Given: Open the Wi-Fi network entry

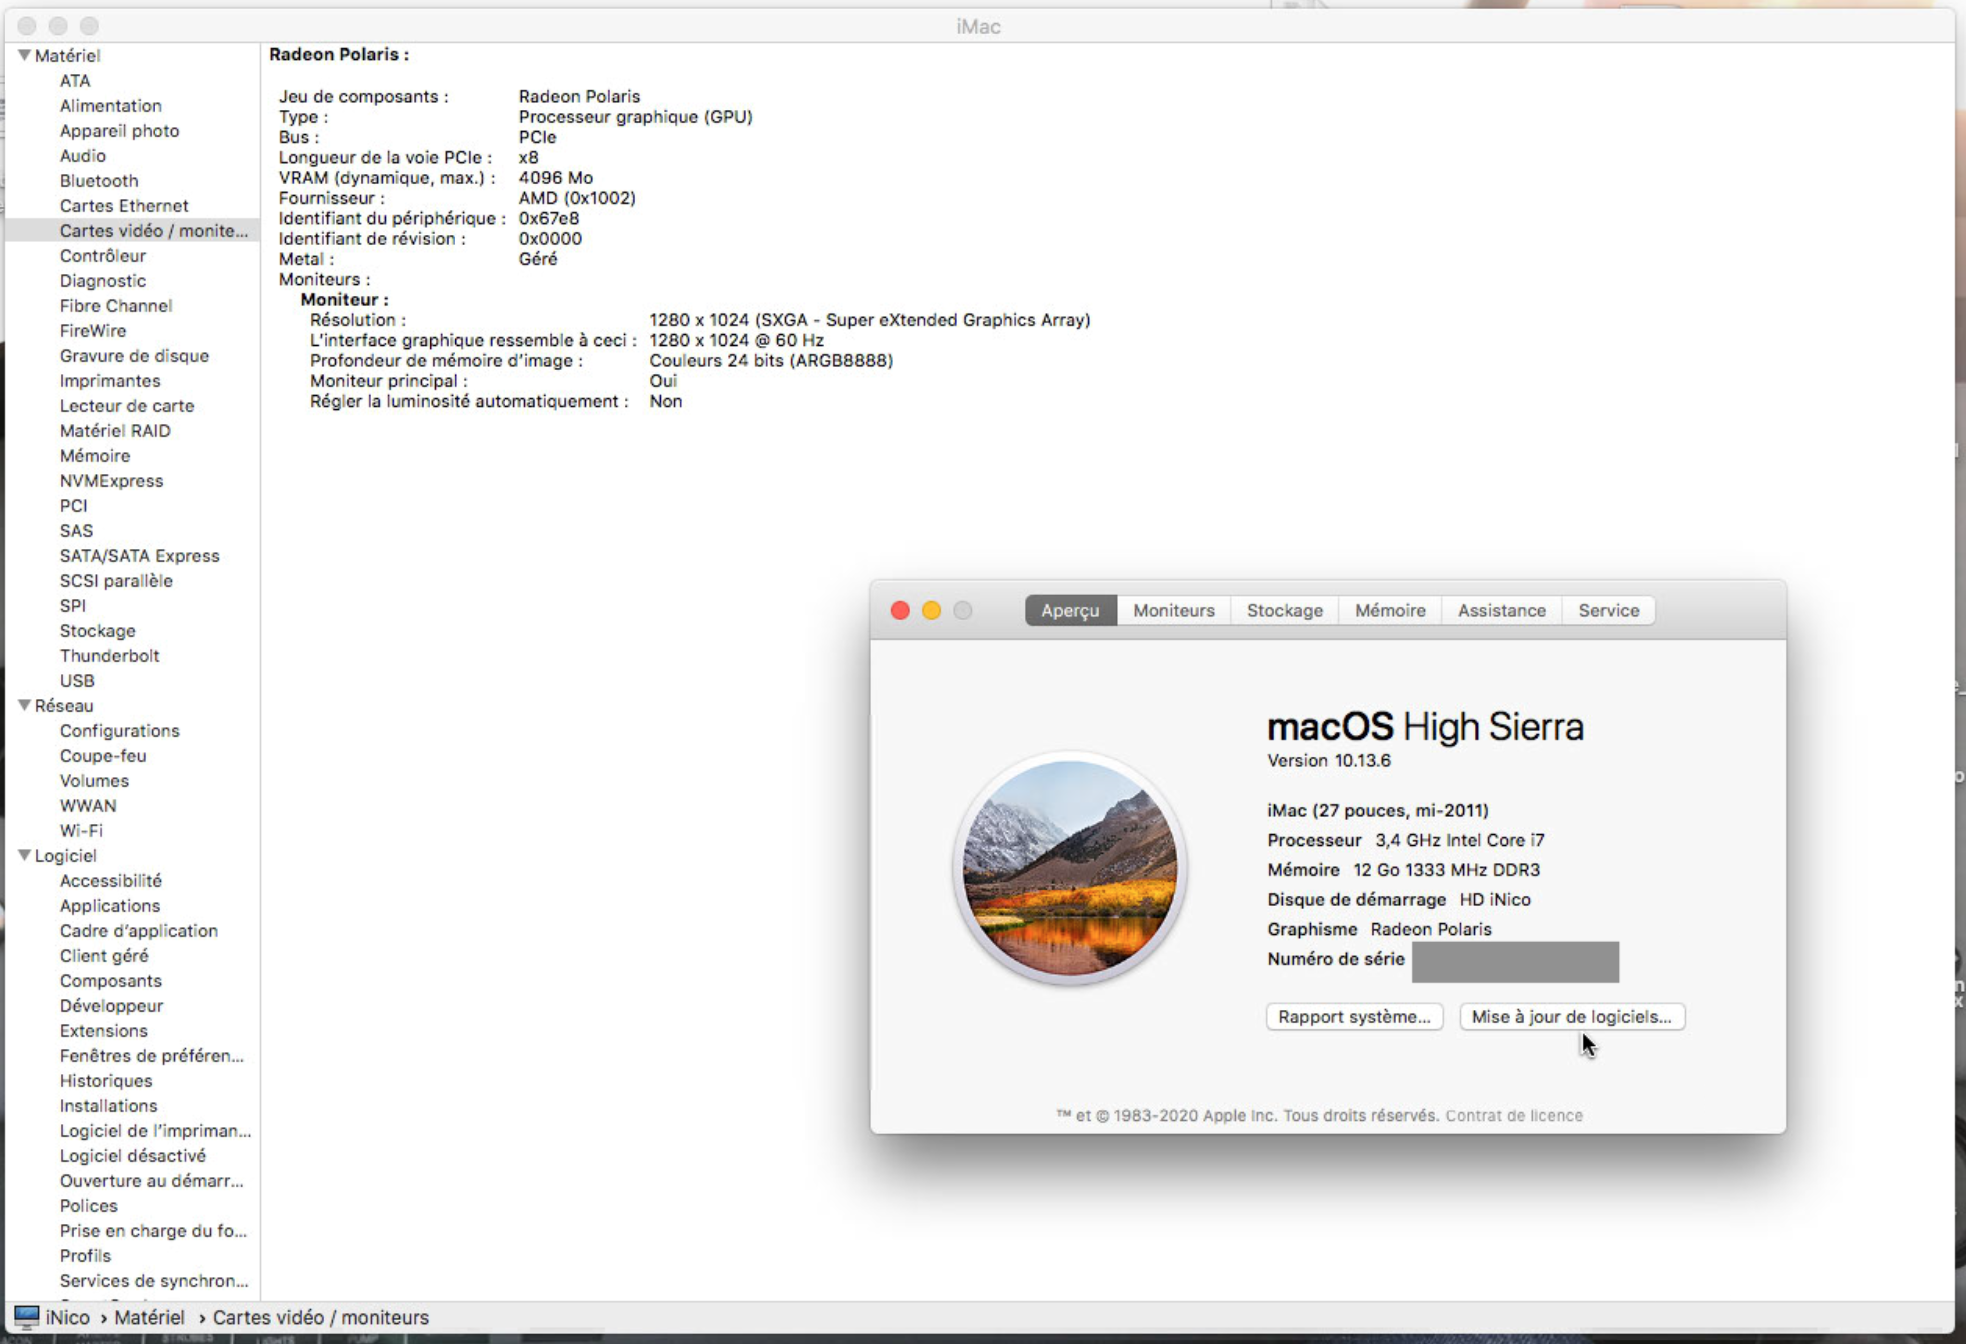Looking at the screenshot, I should [81, 830].
